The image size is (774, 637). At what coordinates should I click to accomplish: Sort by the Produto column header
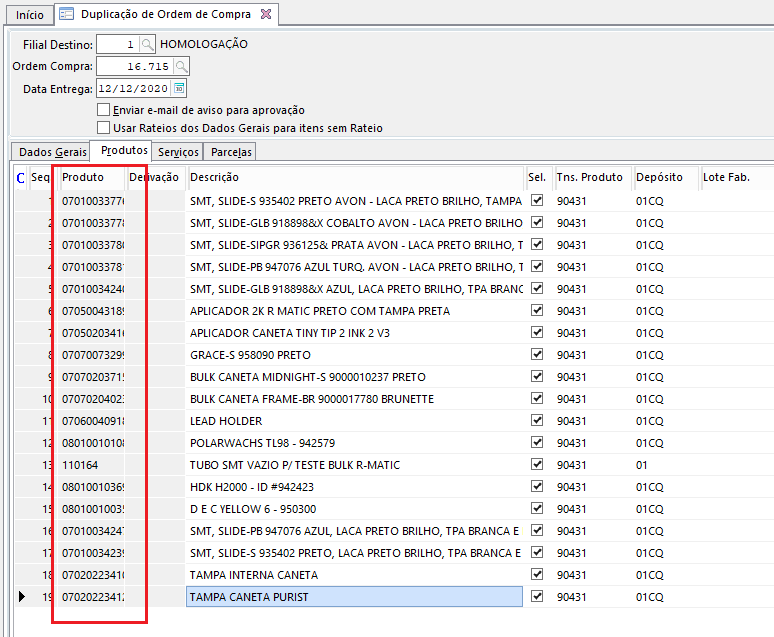(x=90, y=177)
